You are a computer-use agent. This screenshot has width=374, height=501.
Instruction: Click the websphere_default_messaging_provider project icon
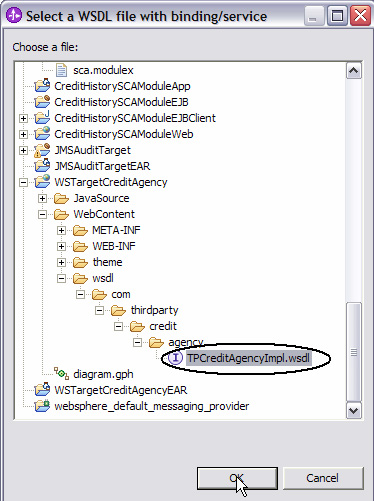42,406
